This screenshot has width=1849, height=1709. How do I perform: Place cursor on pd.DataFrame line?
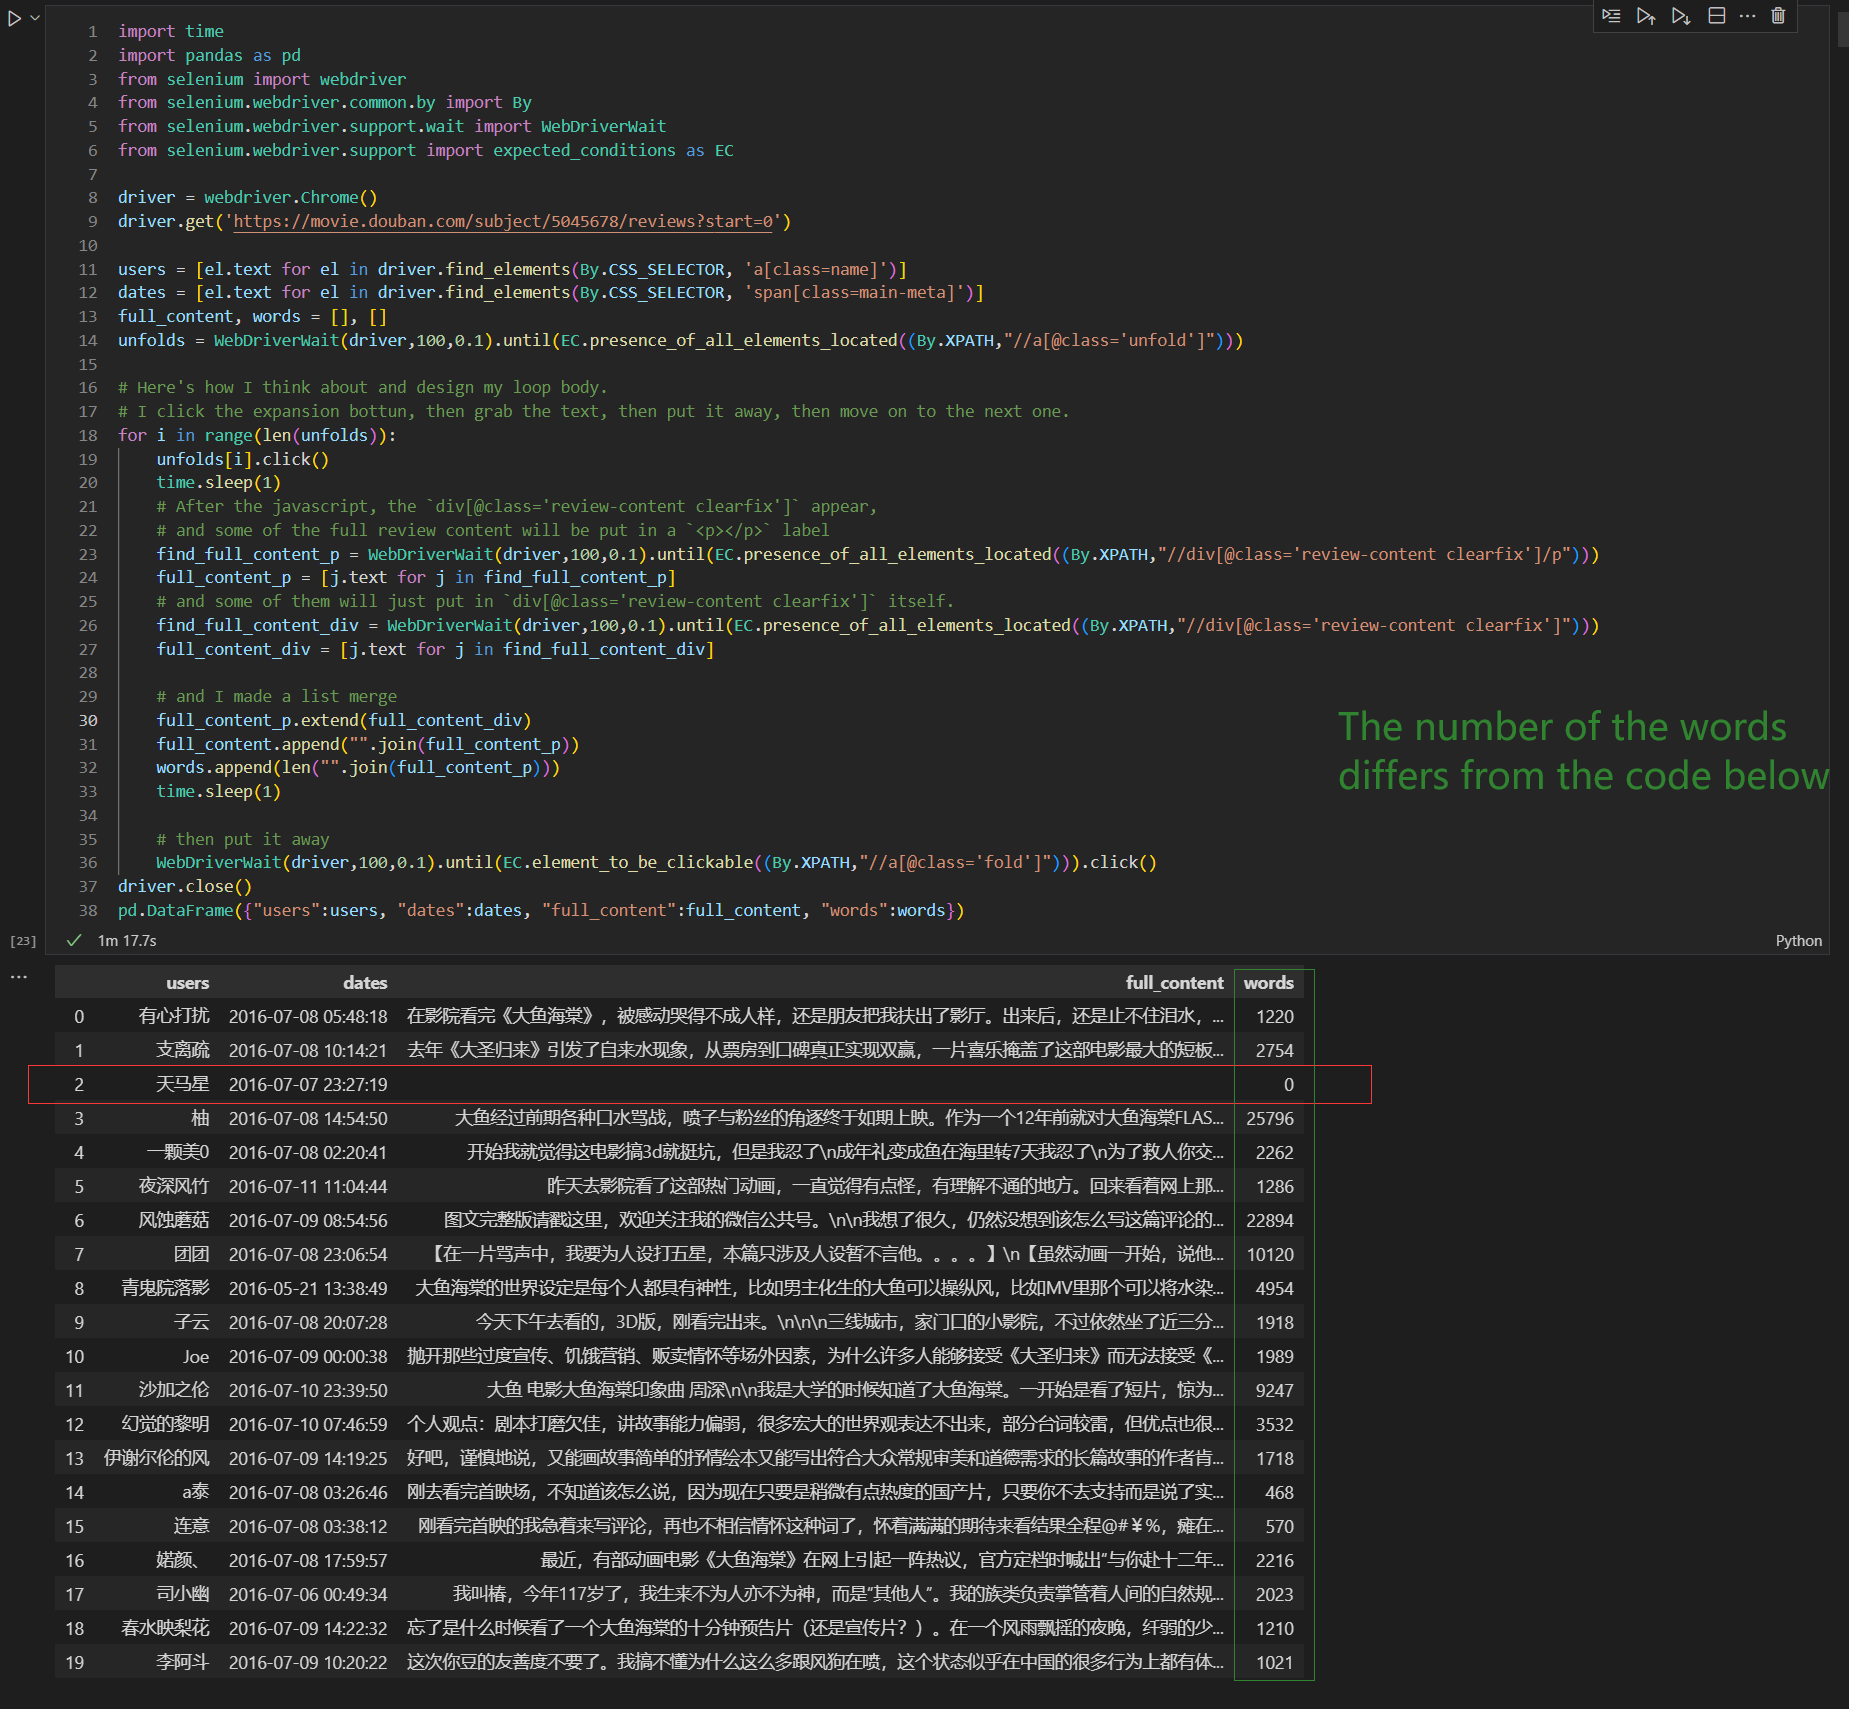coord(541,910)
